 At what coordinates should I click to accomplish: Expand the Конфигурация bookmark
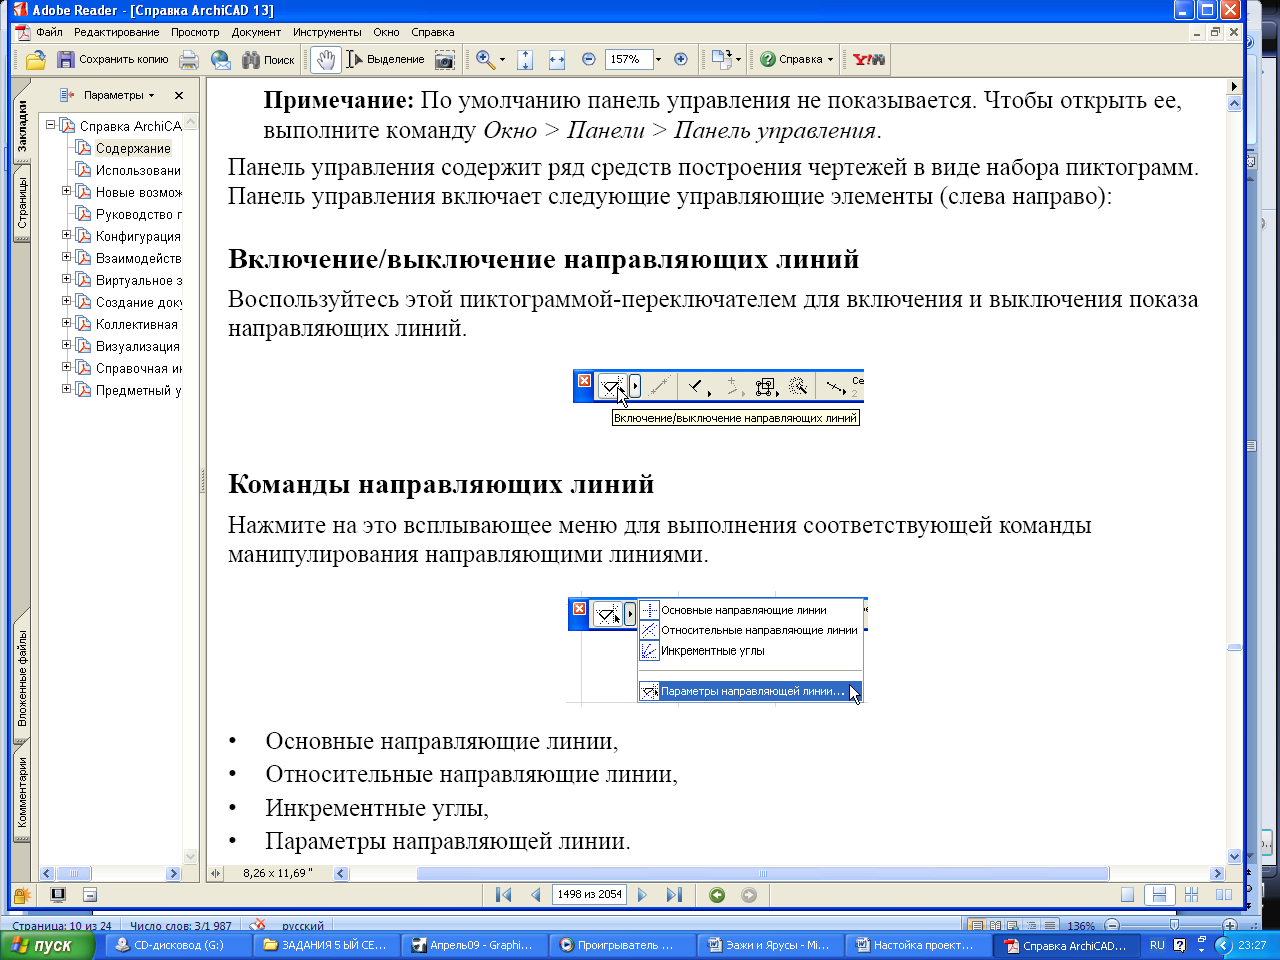click(x=66, y=235)
